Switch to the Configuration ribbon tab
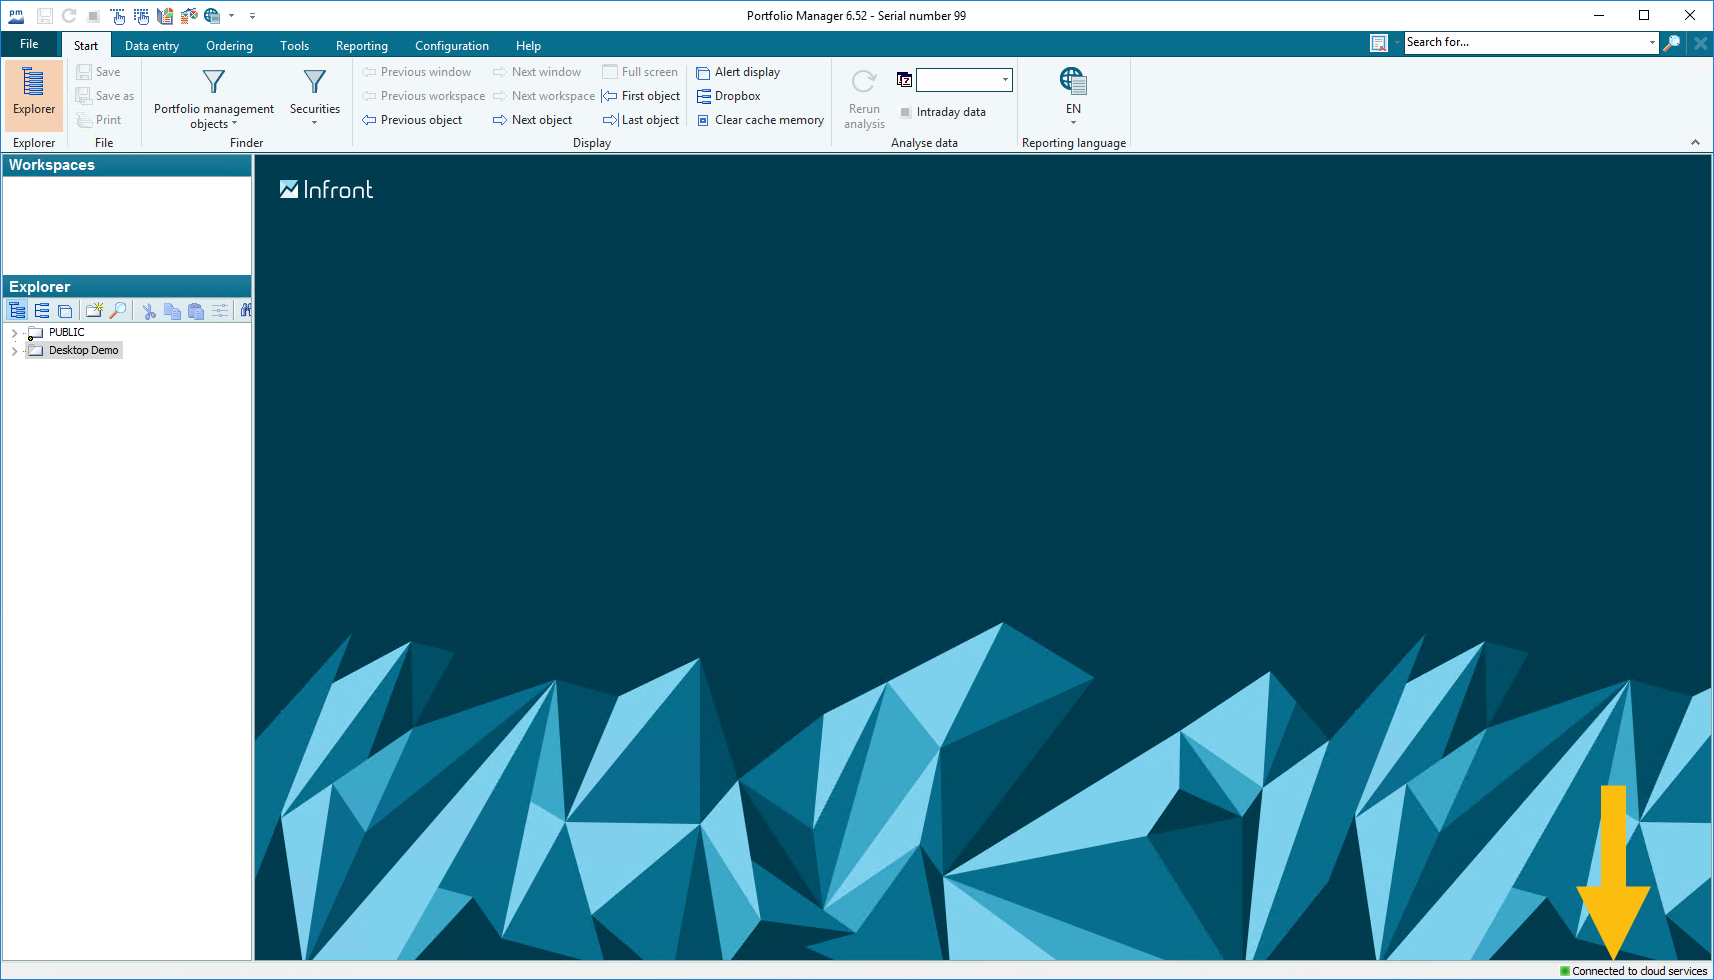The width and height of the screenshot is (1714, 980). click(x=452, y=46)
